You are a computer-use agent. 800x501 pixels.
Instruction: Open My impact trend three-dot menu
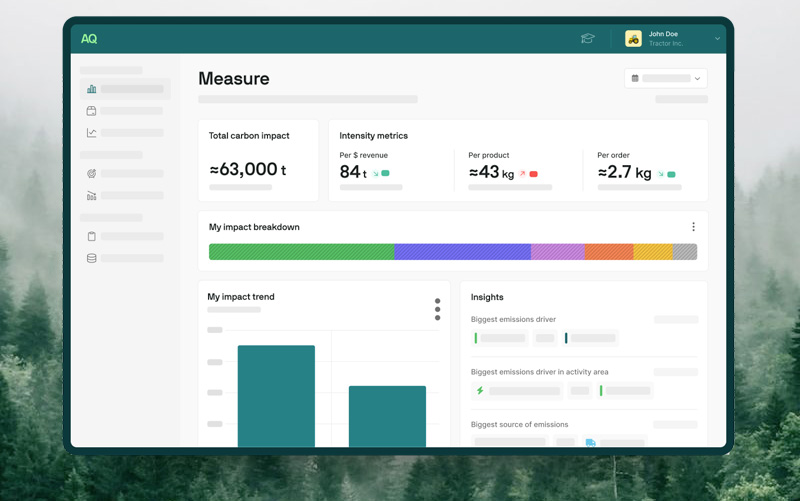point(437,309)
